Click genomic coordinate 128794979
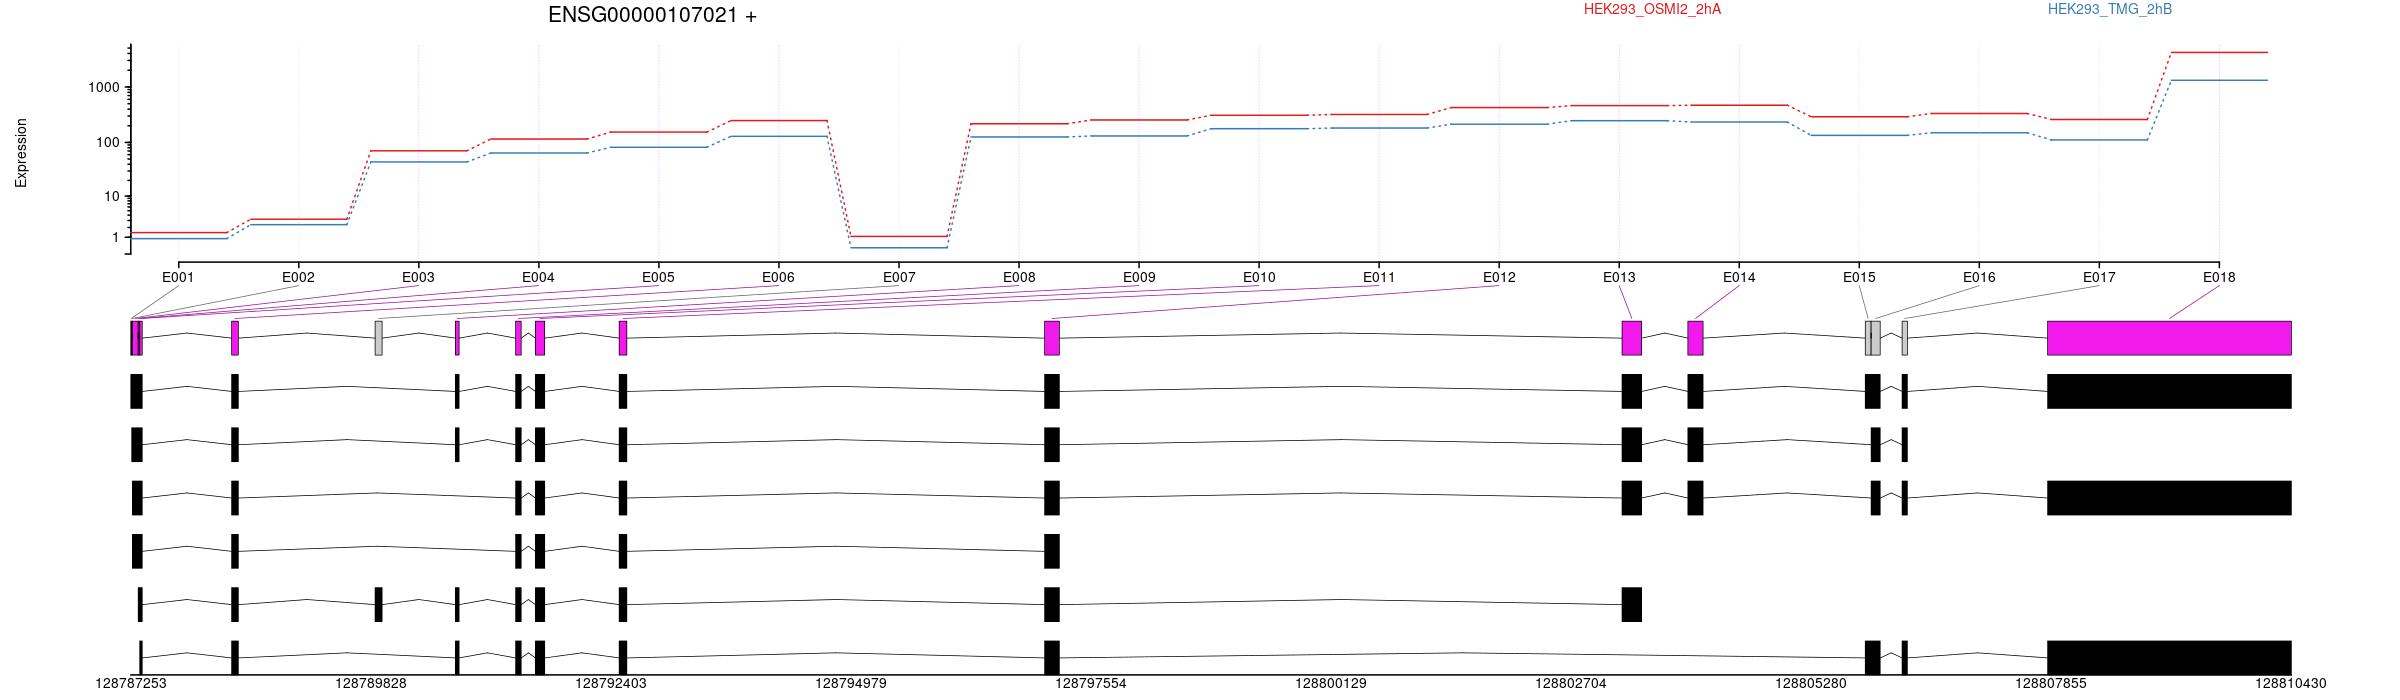This screenshot has width=2400, height=700. 851,684
